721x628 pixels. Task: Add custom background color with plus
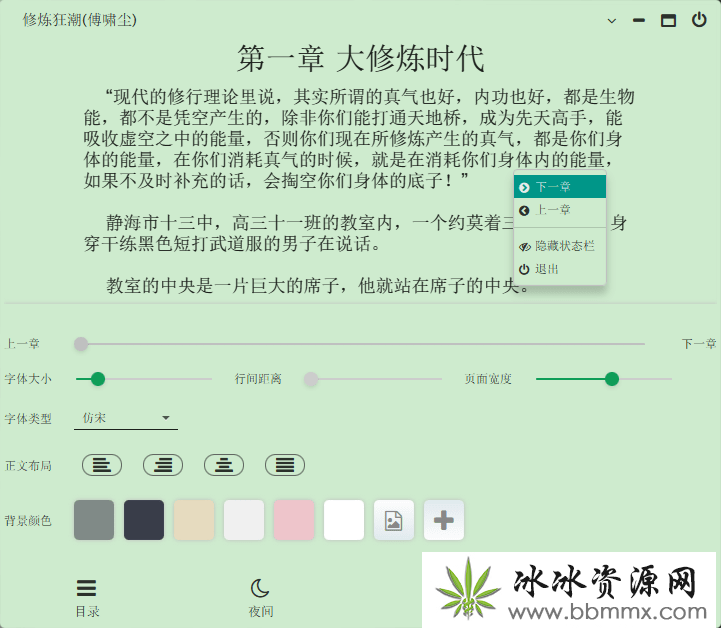coord(444,520)
